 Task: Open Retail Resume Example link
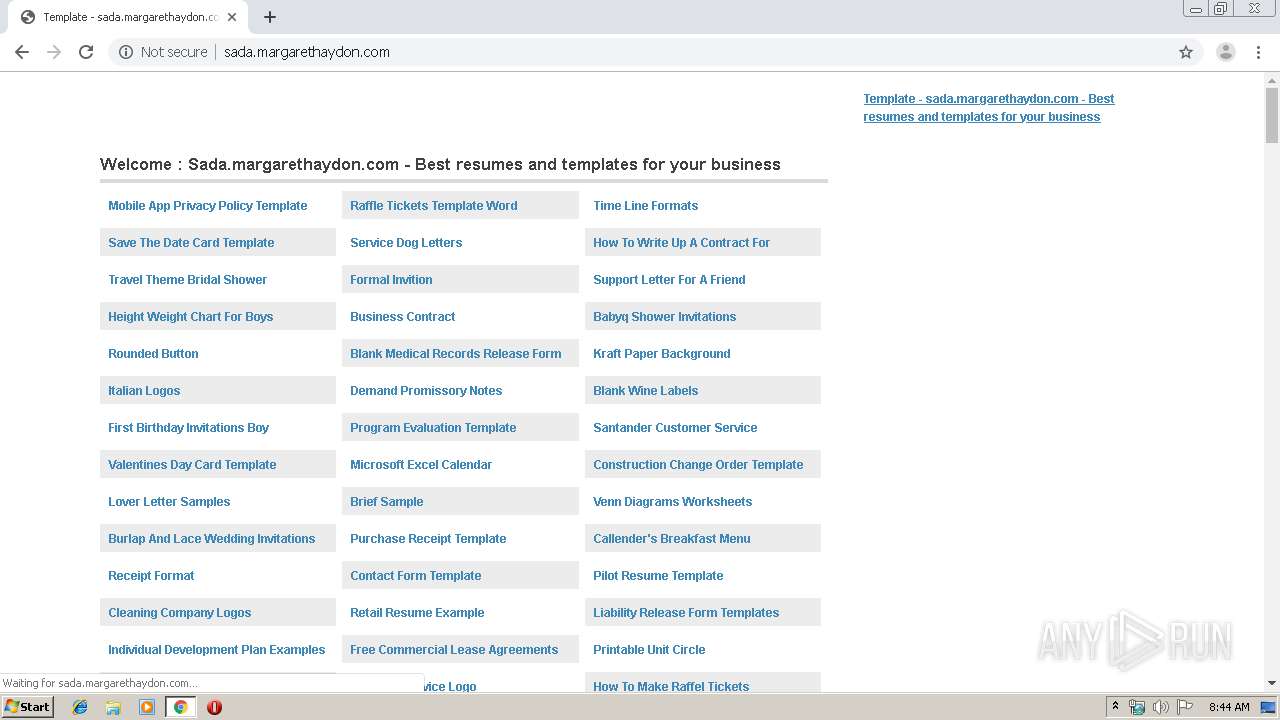[x=417, y=612]
